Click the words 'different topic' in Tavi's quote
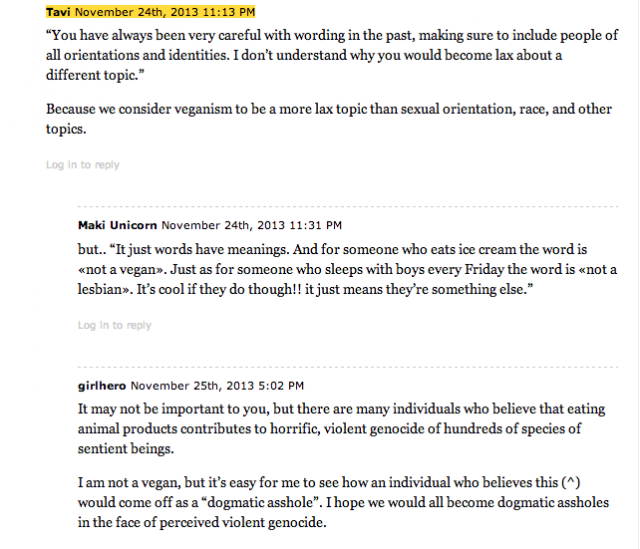The width and height of the screenshot is (640, 549). [90, 75]
